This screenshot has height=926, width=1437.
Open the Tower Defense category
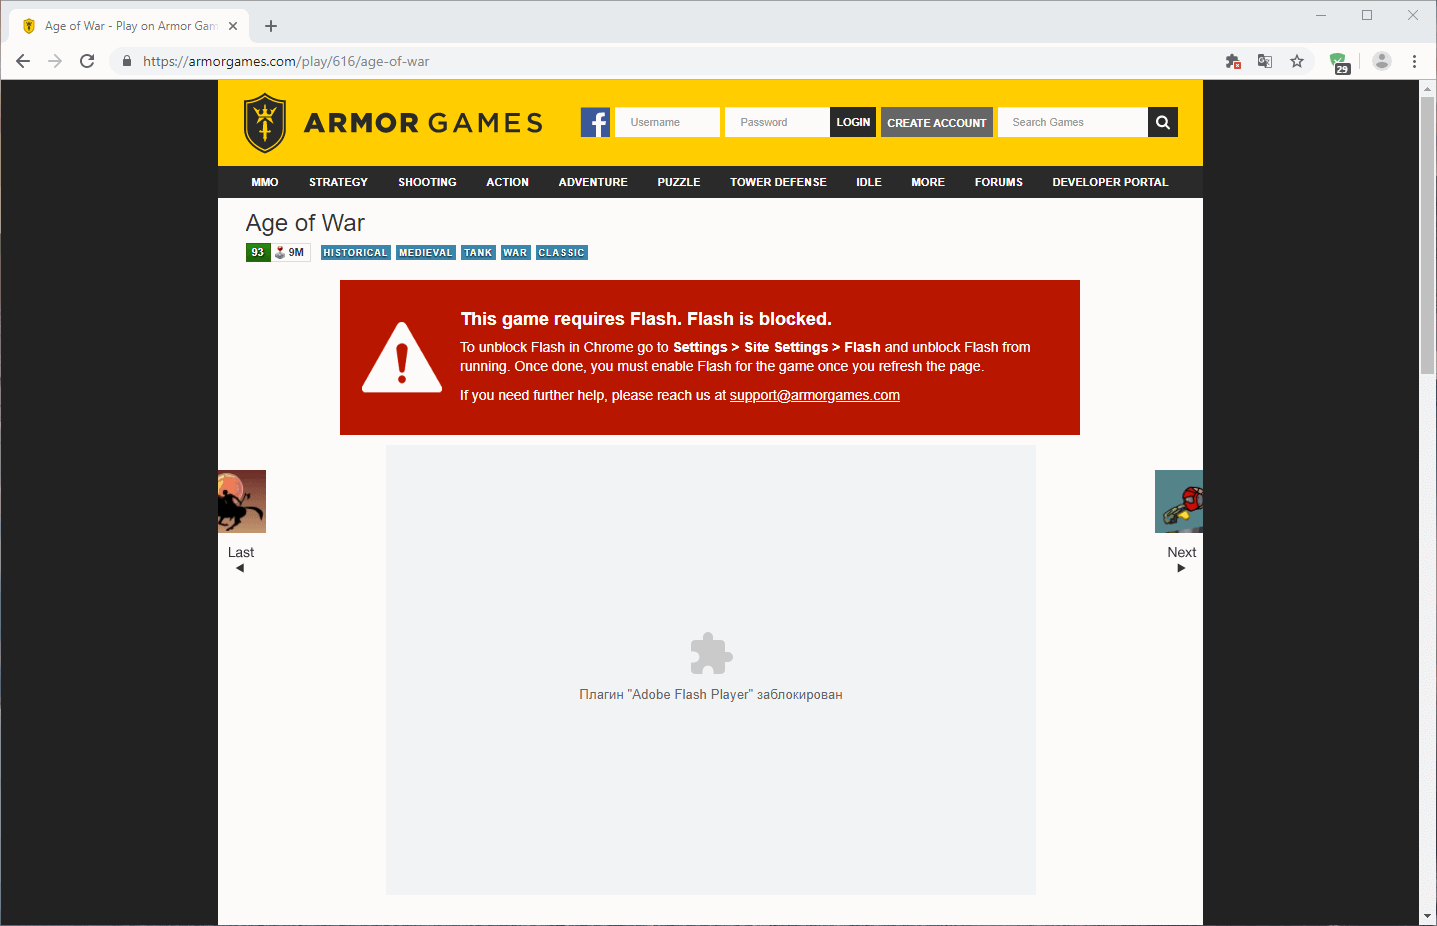[x=778, y=182]
